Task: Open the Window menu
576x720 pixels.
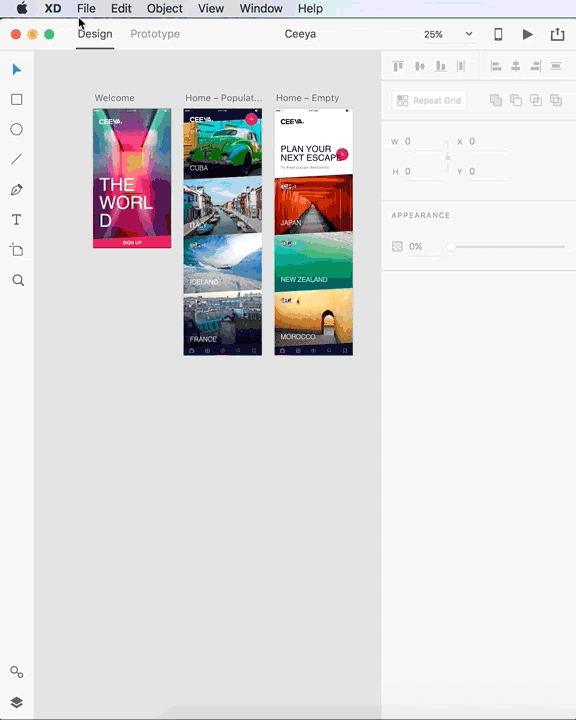Action: (x=261, y=8)
